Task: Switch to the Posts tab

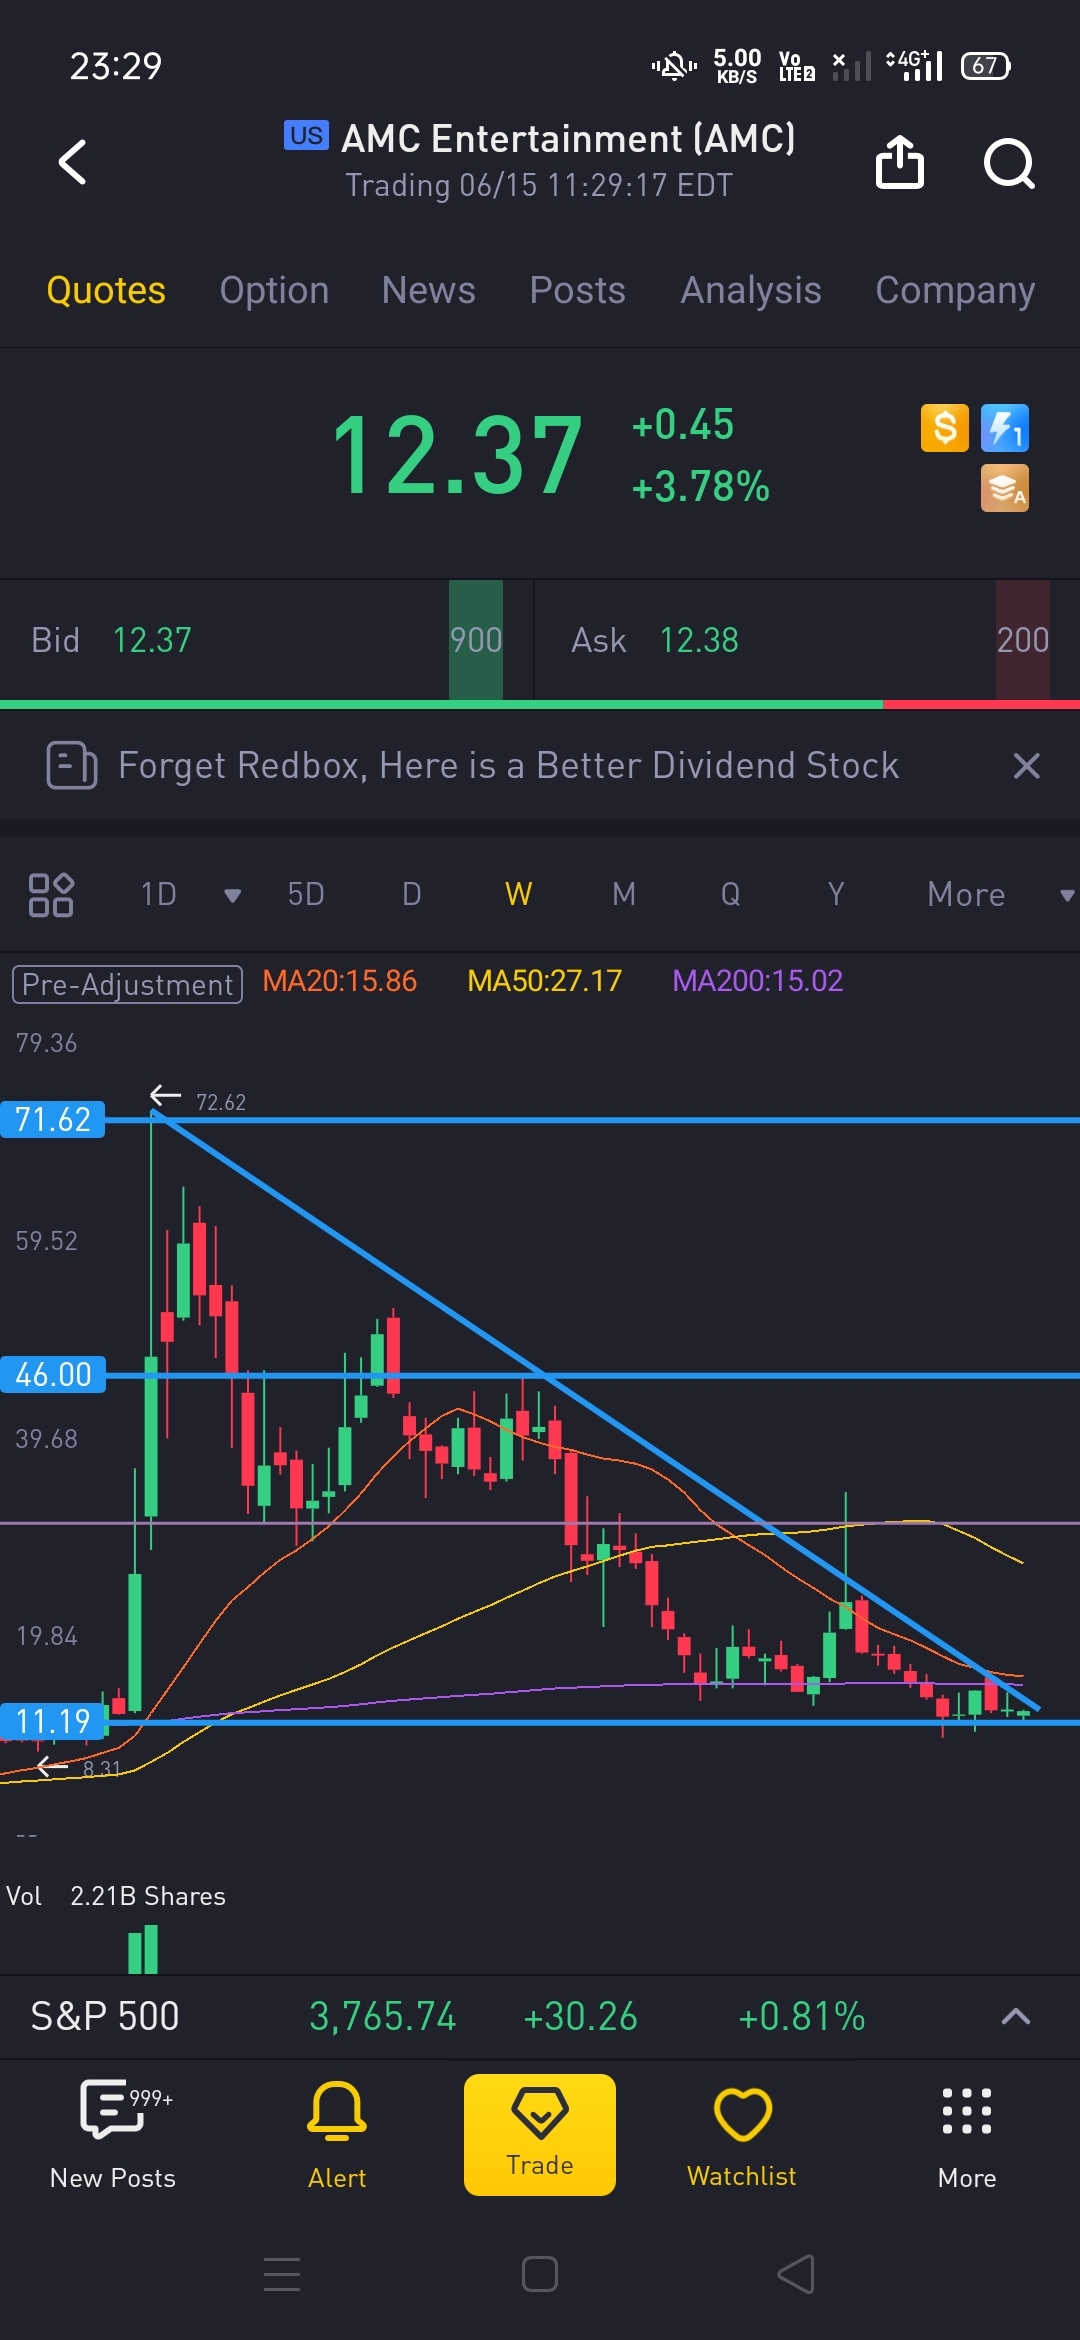Action: [578, 290]
